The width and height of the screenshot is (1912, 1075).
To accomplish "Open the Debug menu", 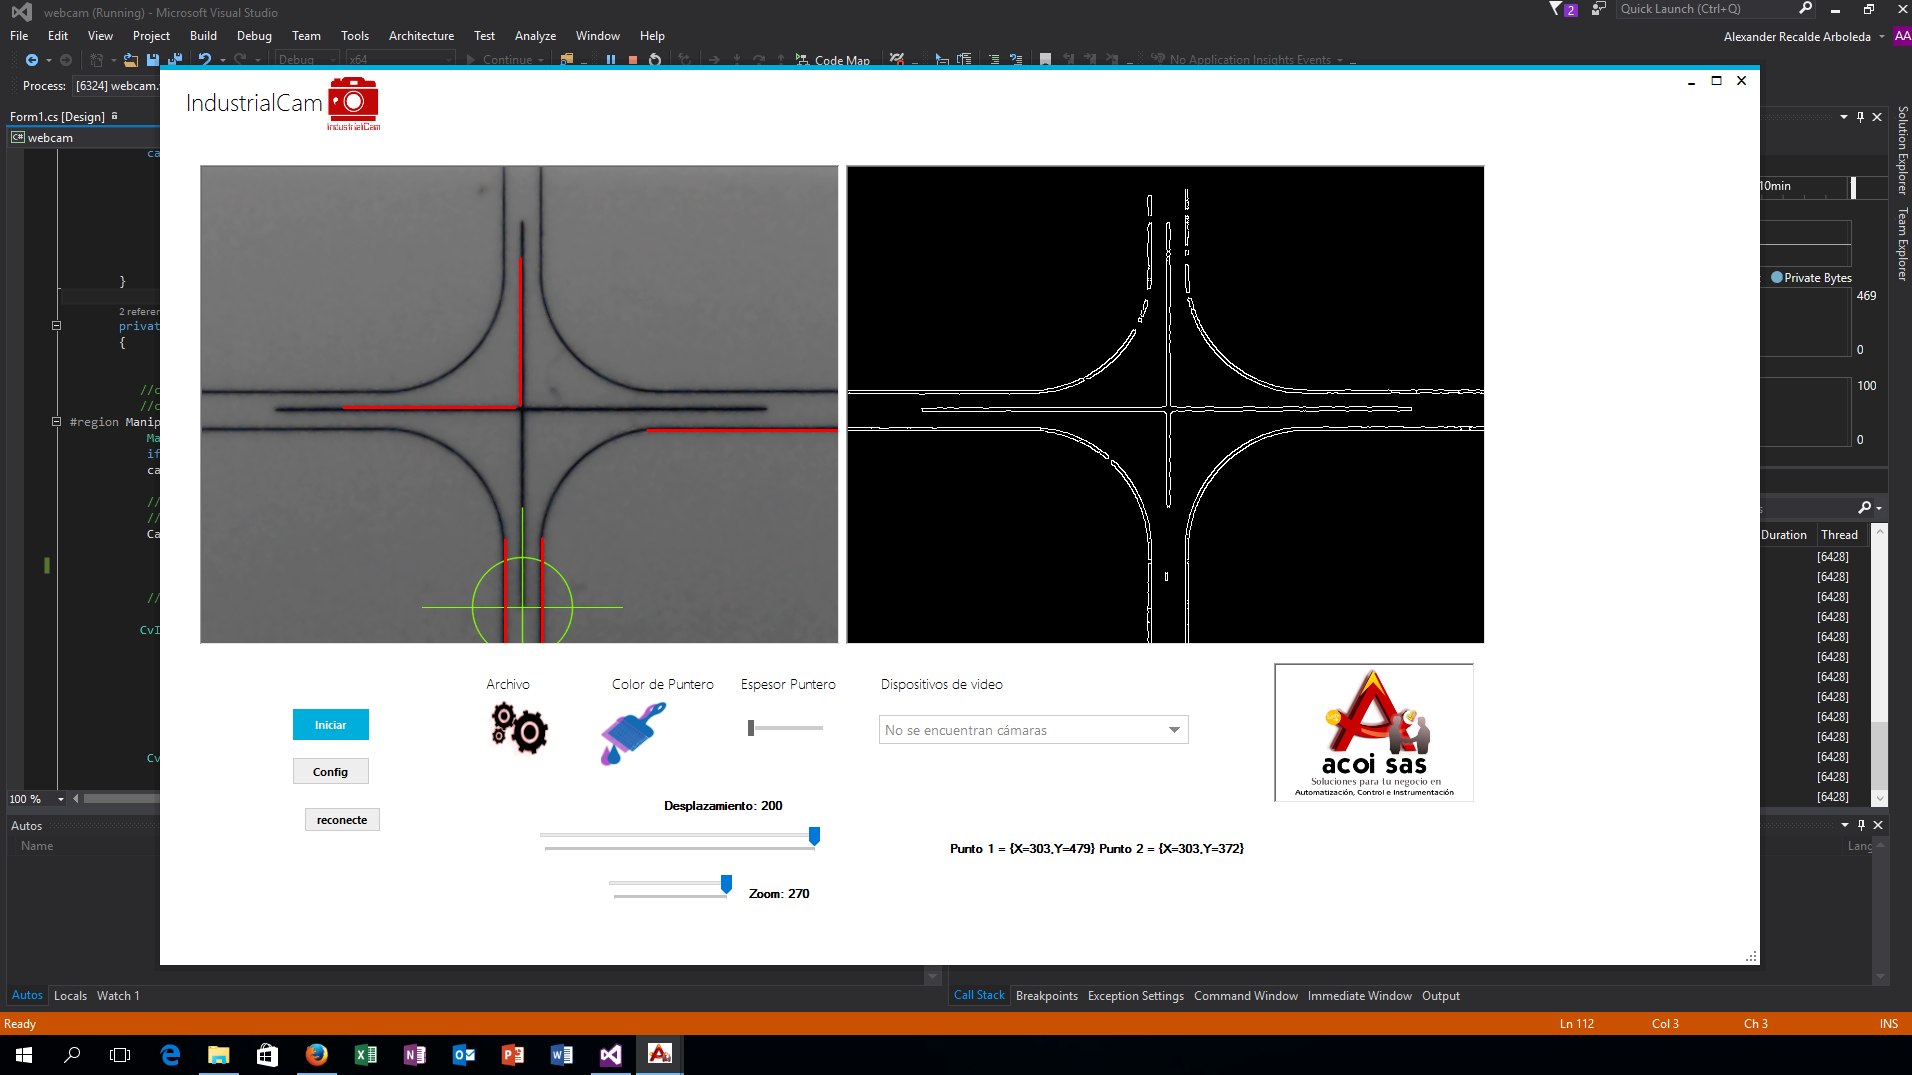I will (254, 36).
